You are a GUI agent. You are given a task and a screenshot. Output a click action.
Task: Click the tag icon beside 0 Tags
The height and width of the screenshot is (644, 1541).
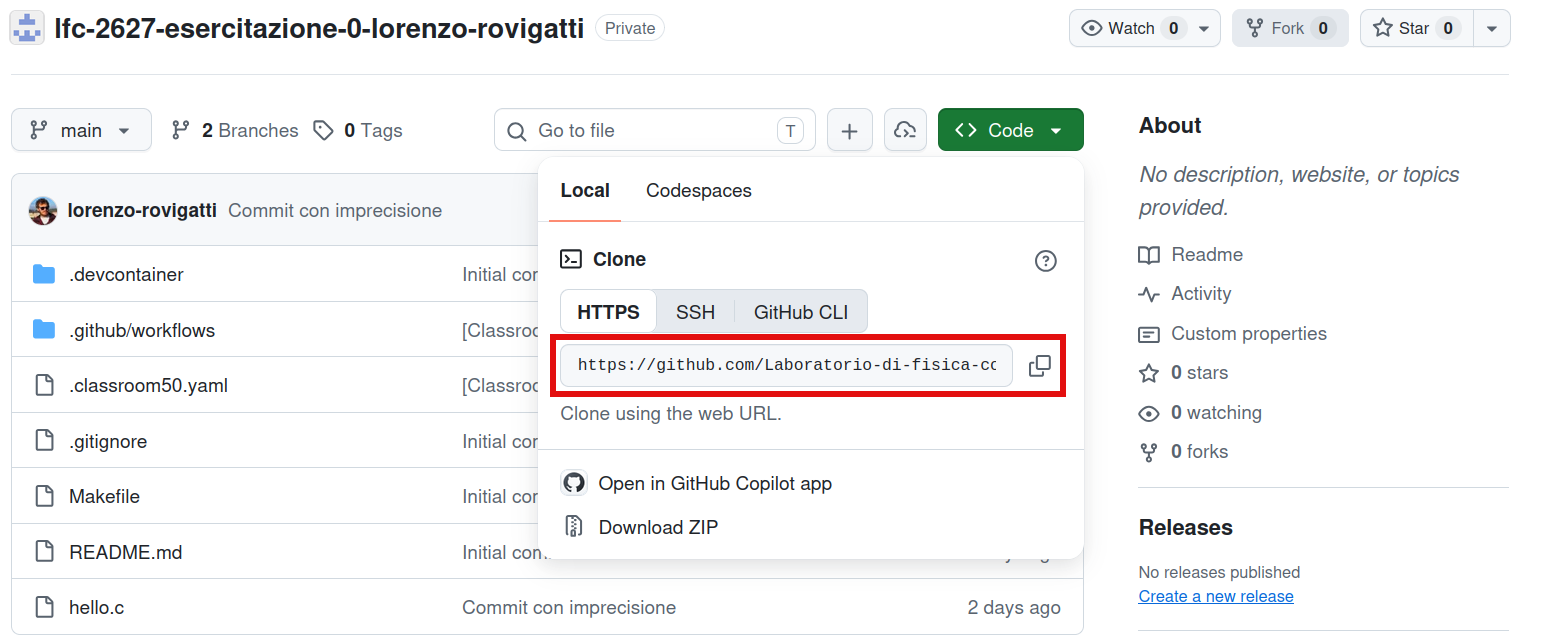click(323, 131)
